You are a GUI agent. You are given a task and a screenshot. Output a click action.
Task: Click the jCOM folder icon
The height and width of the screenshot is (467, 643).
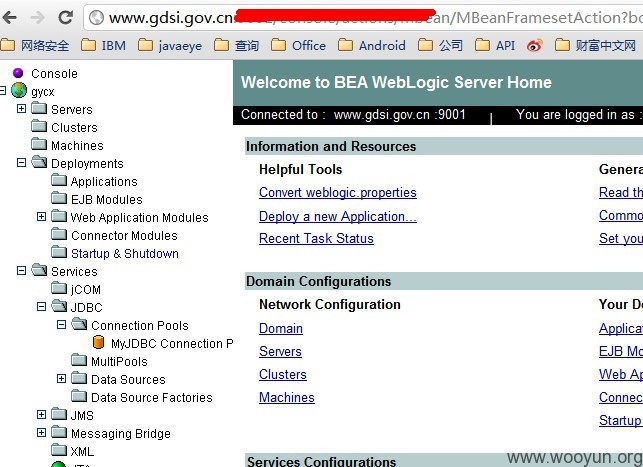59,288
